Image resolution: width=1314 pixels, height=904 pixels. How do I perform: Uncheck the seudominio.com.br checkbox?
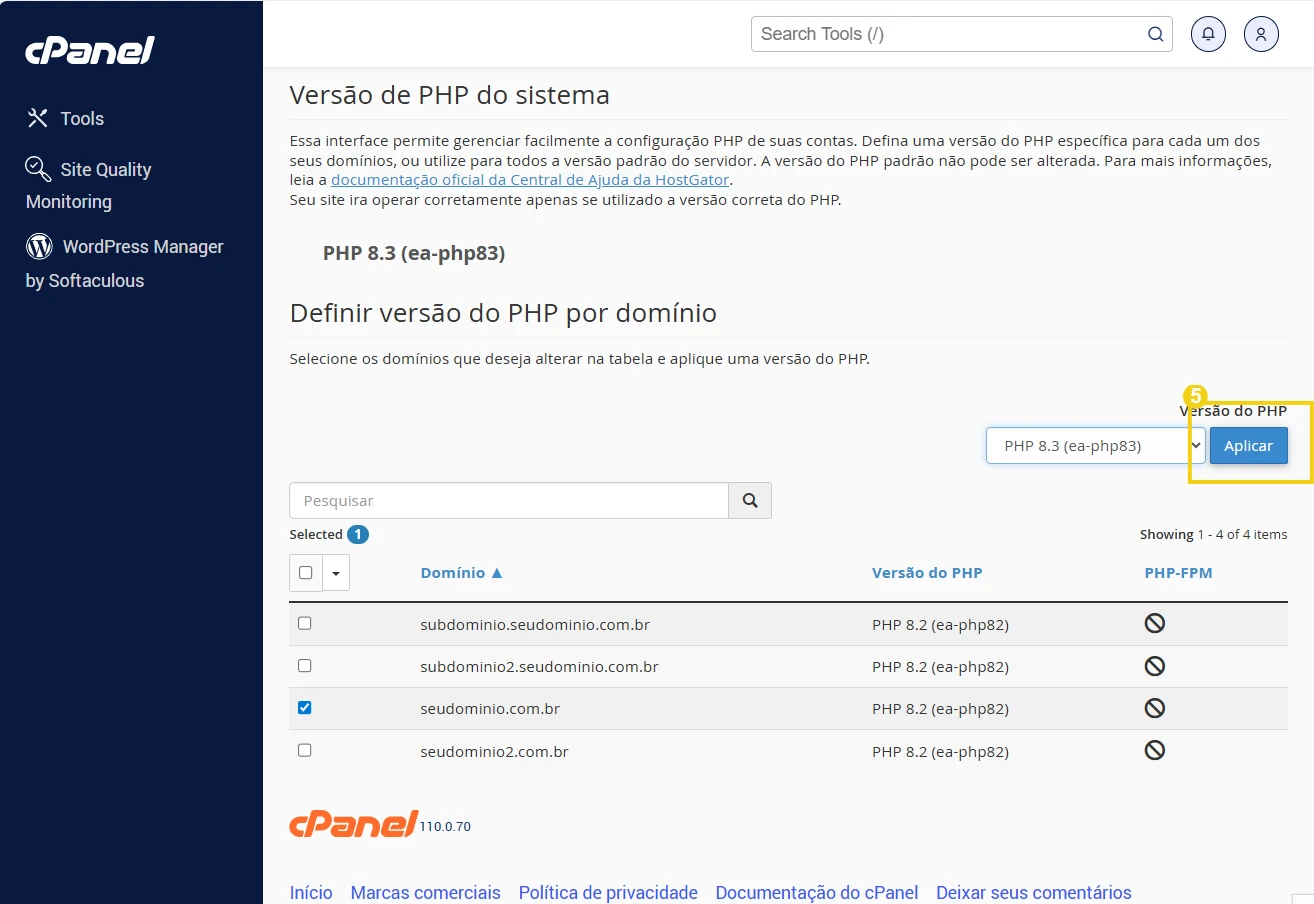pos(304,708)
